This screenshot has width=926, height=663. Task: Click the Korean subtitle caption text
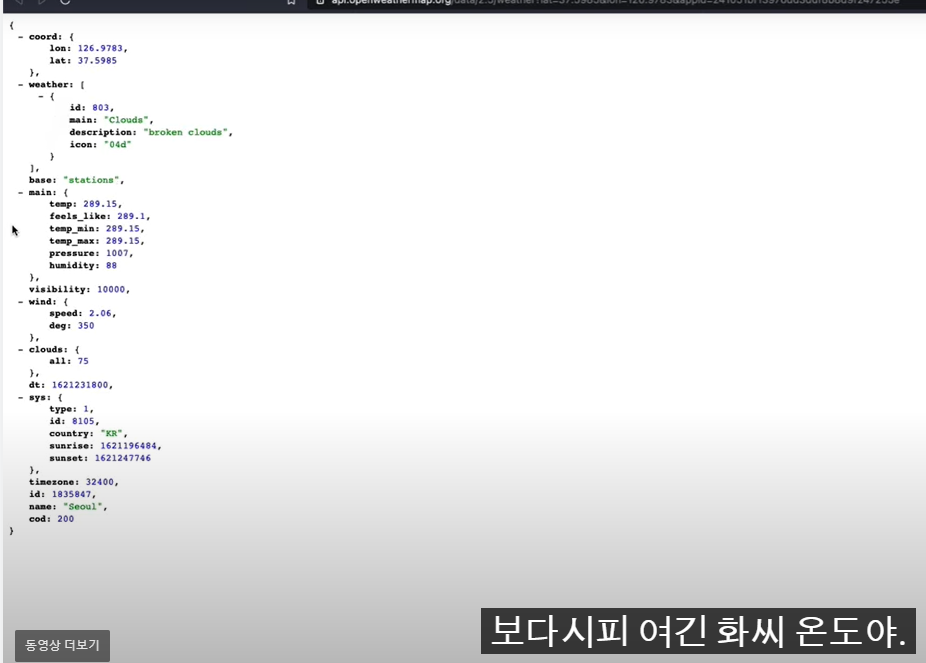(698, 631)
